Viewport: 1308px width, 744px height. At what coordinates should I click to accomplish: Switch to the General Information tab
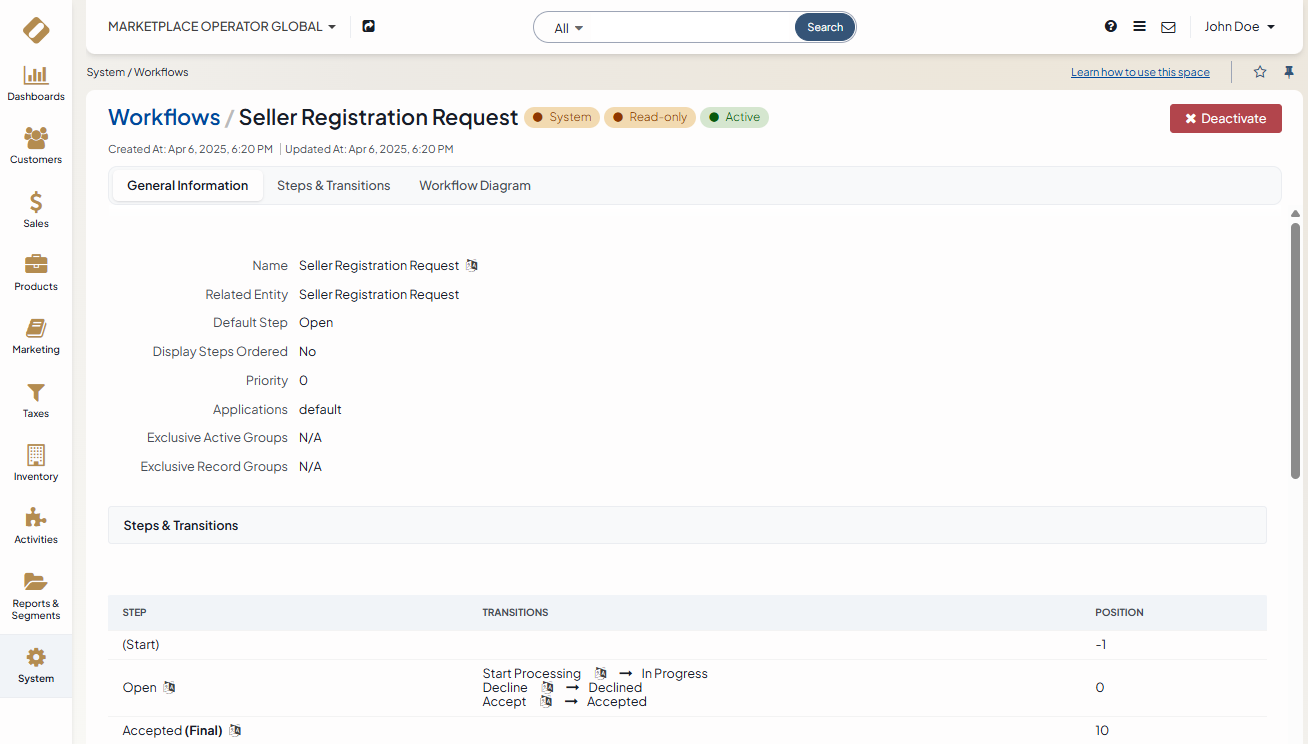click(x=188, y=186)
